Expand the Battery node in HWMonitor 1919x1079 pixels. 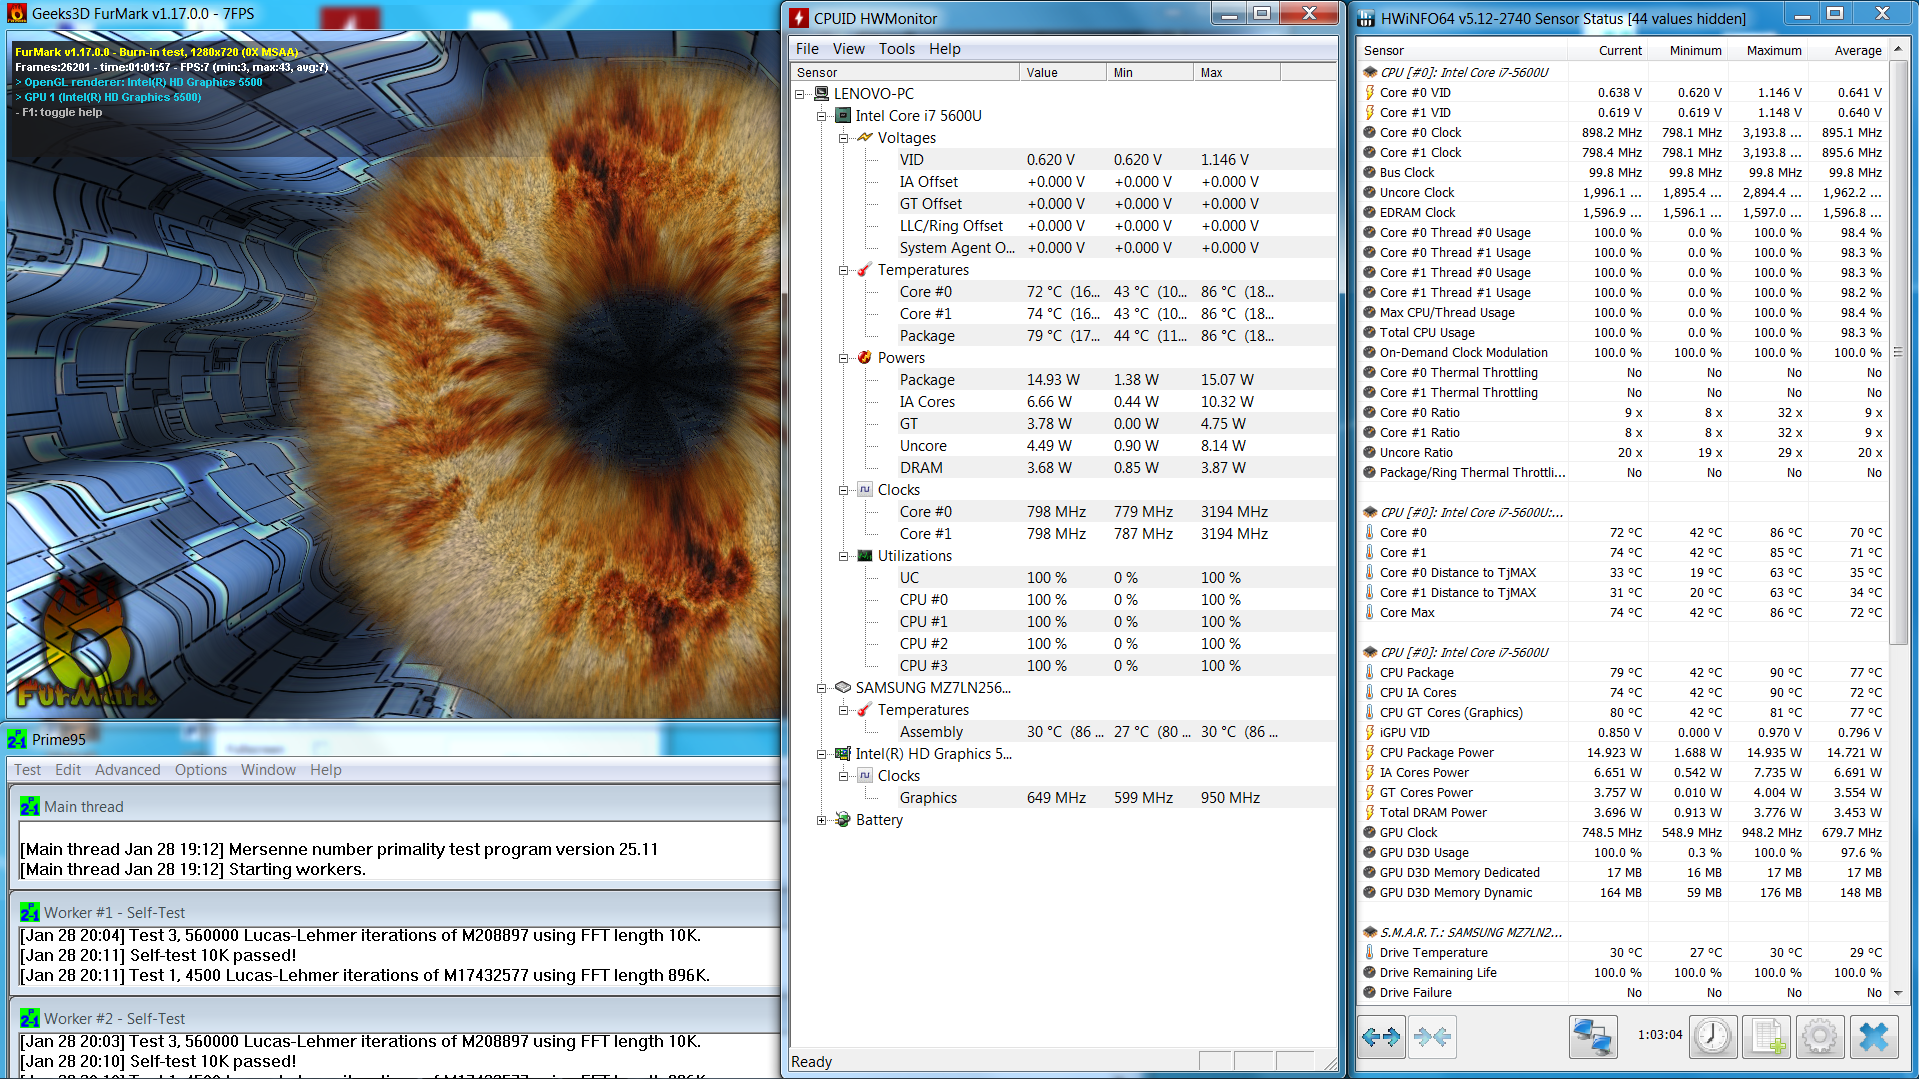click(821, 820)
